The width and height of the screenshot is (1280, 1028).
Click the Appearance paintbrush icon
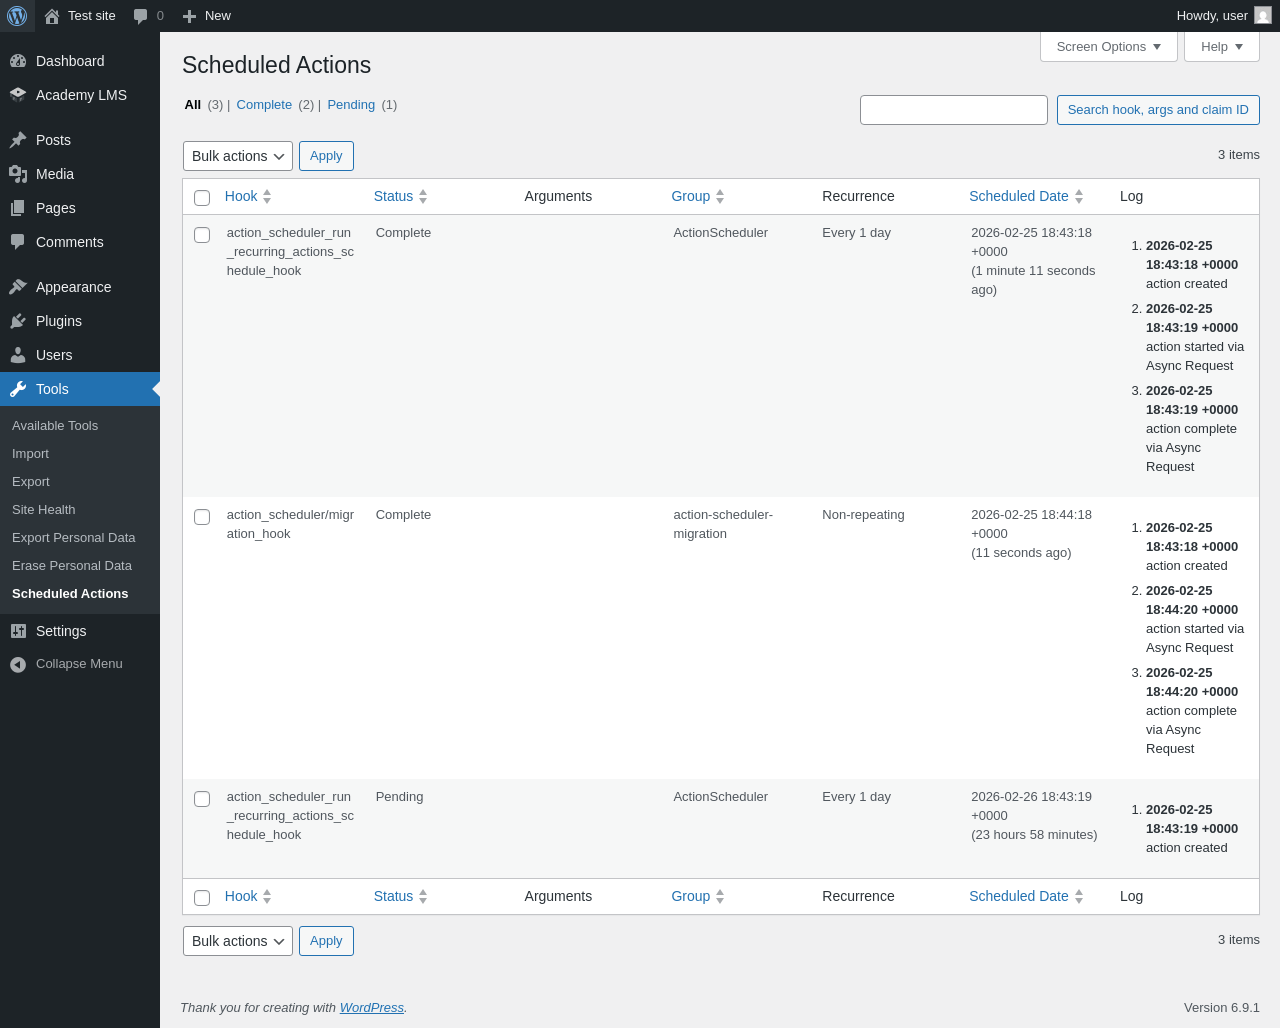18,287
